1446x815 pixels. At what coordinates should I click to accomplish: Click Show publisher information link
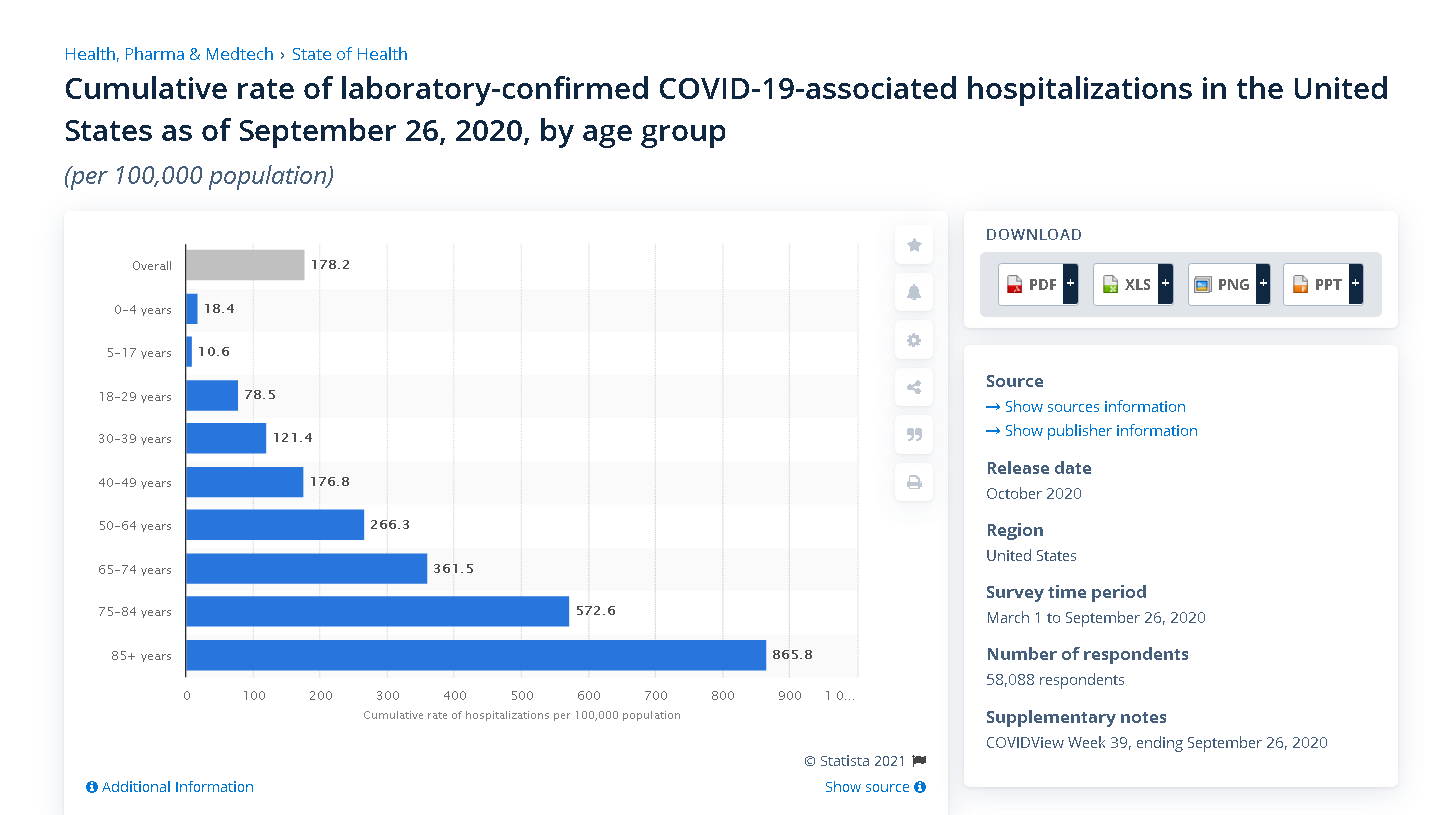coord(1092,431)
